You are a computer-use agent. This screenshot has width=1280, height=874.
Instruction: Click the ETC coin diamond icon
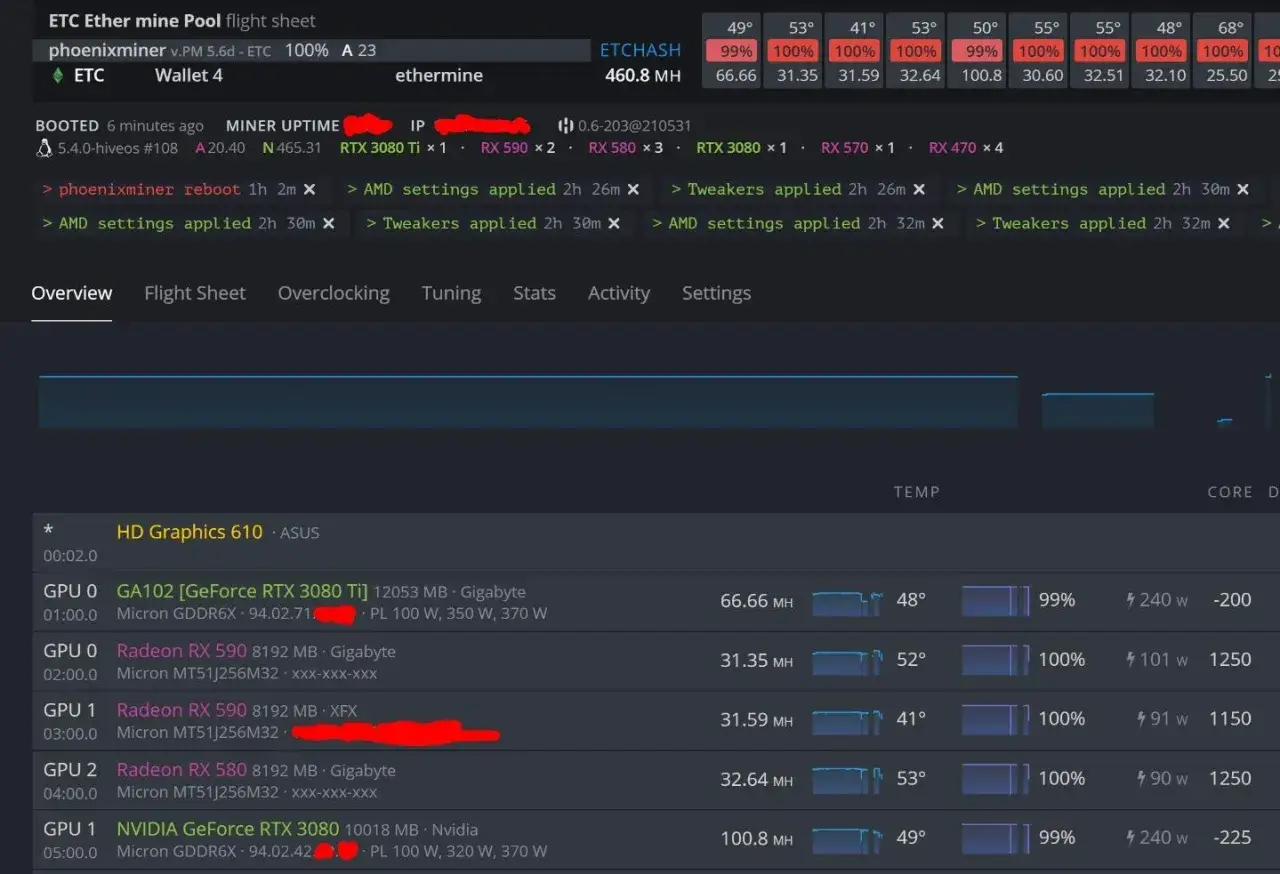pyautogui.click(x=58, y=75)
